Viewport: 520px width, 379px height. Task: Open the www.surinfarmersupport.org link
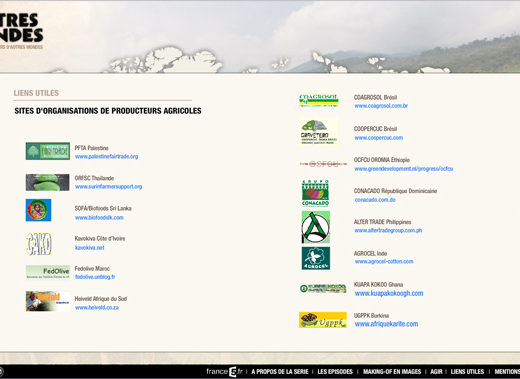pos(108,187)
